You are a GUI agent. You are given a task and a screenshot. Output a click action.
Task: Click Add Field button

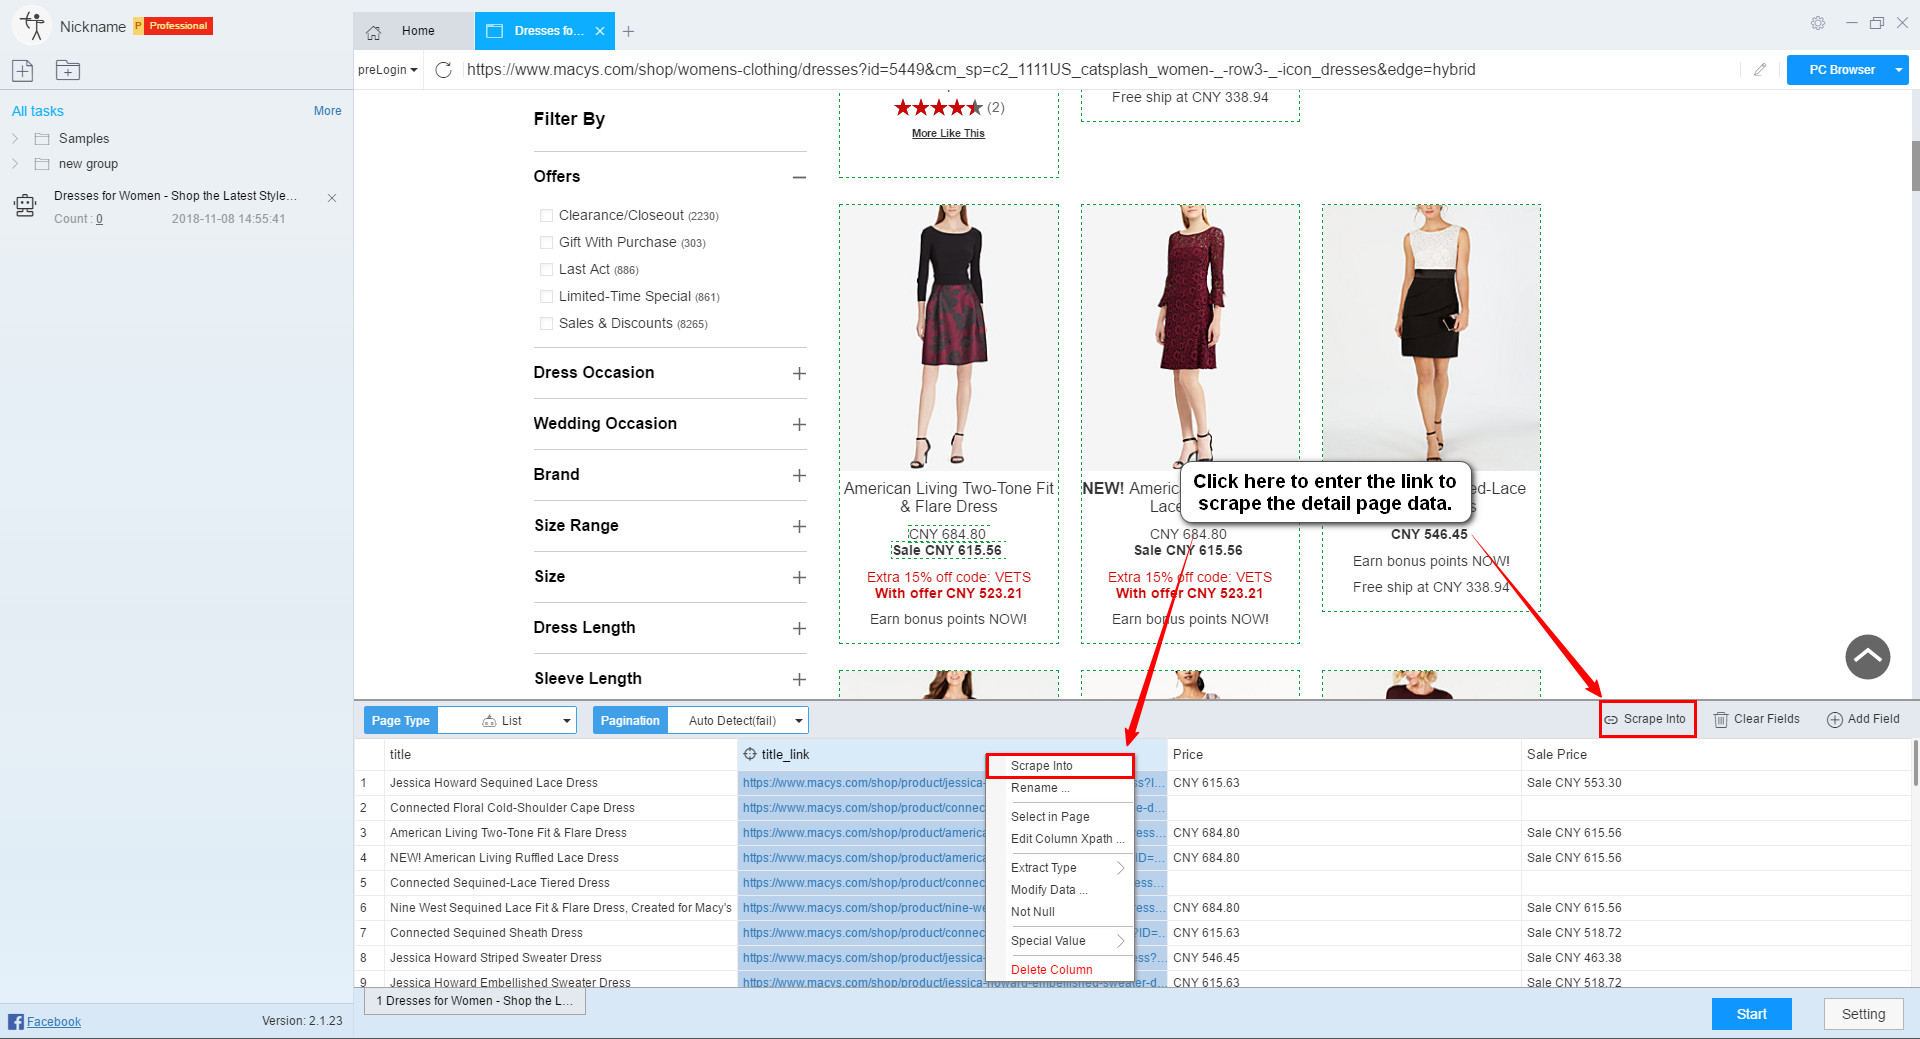click(x=1863, y=719)
